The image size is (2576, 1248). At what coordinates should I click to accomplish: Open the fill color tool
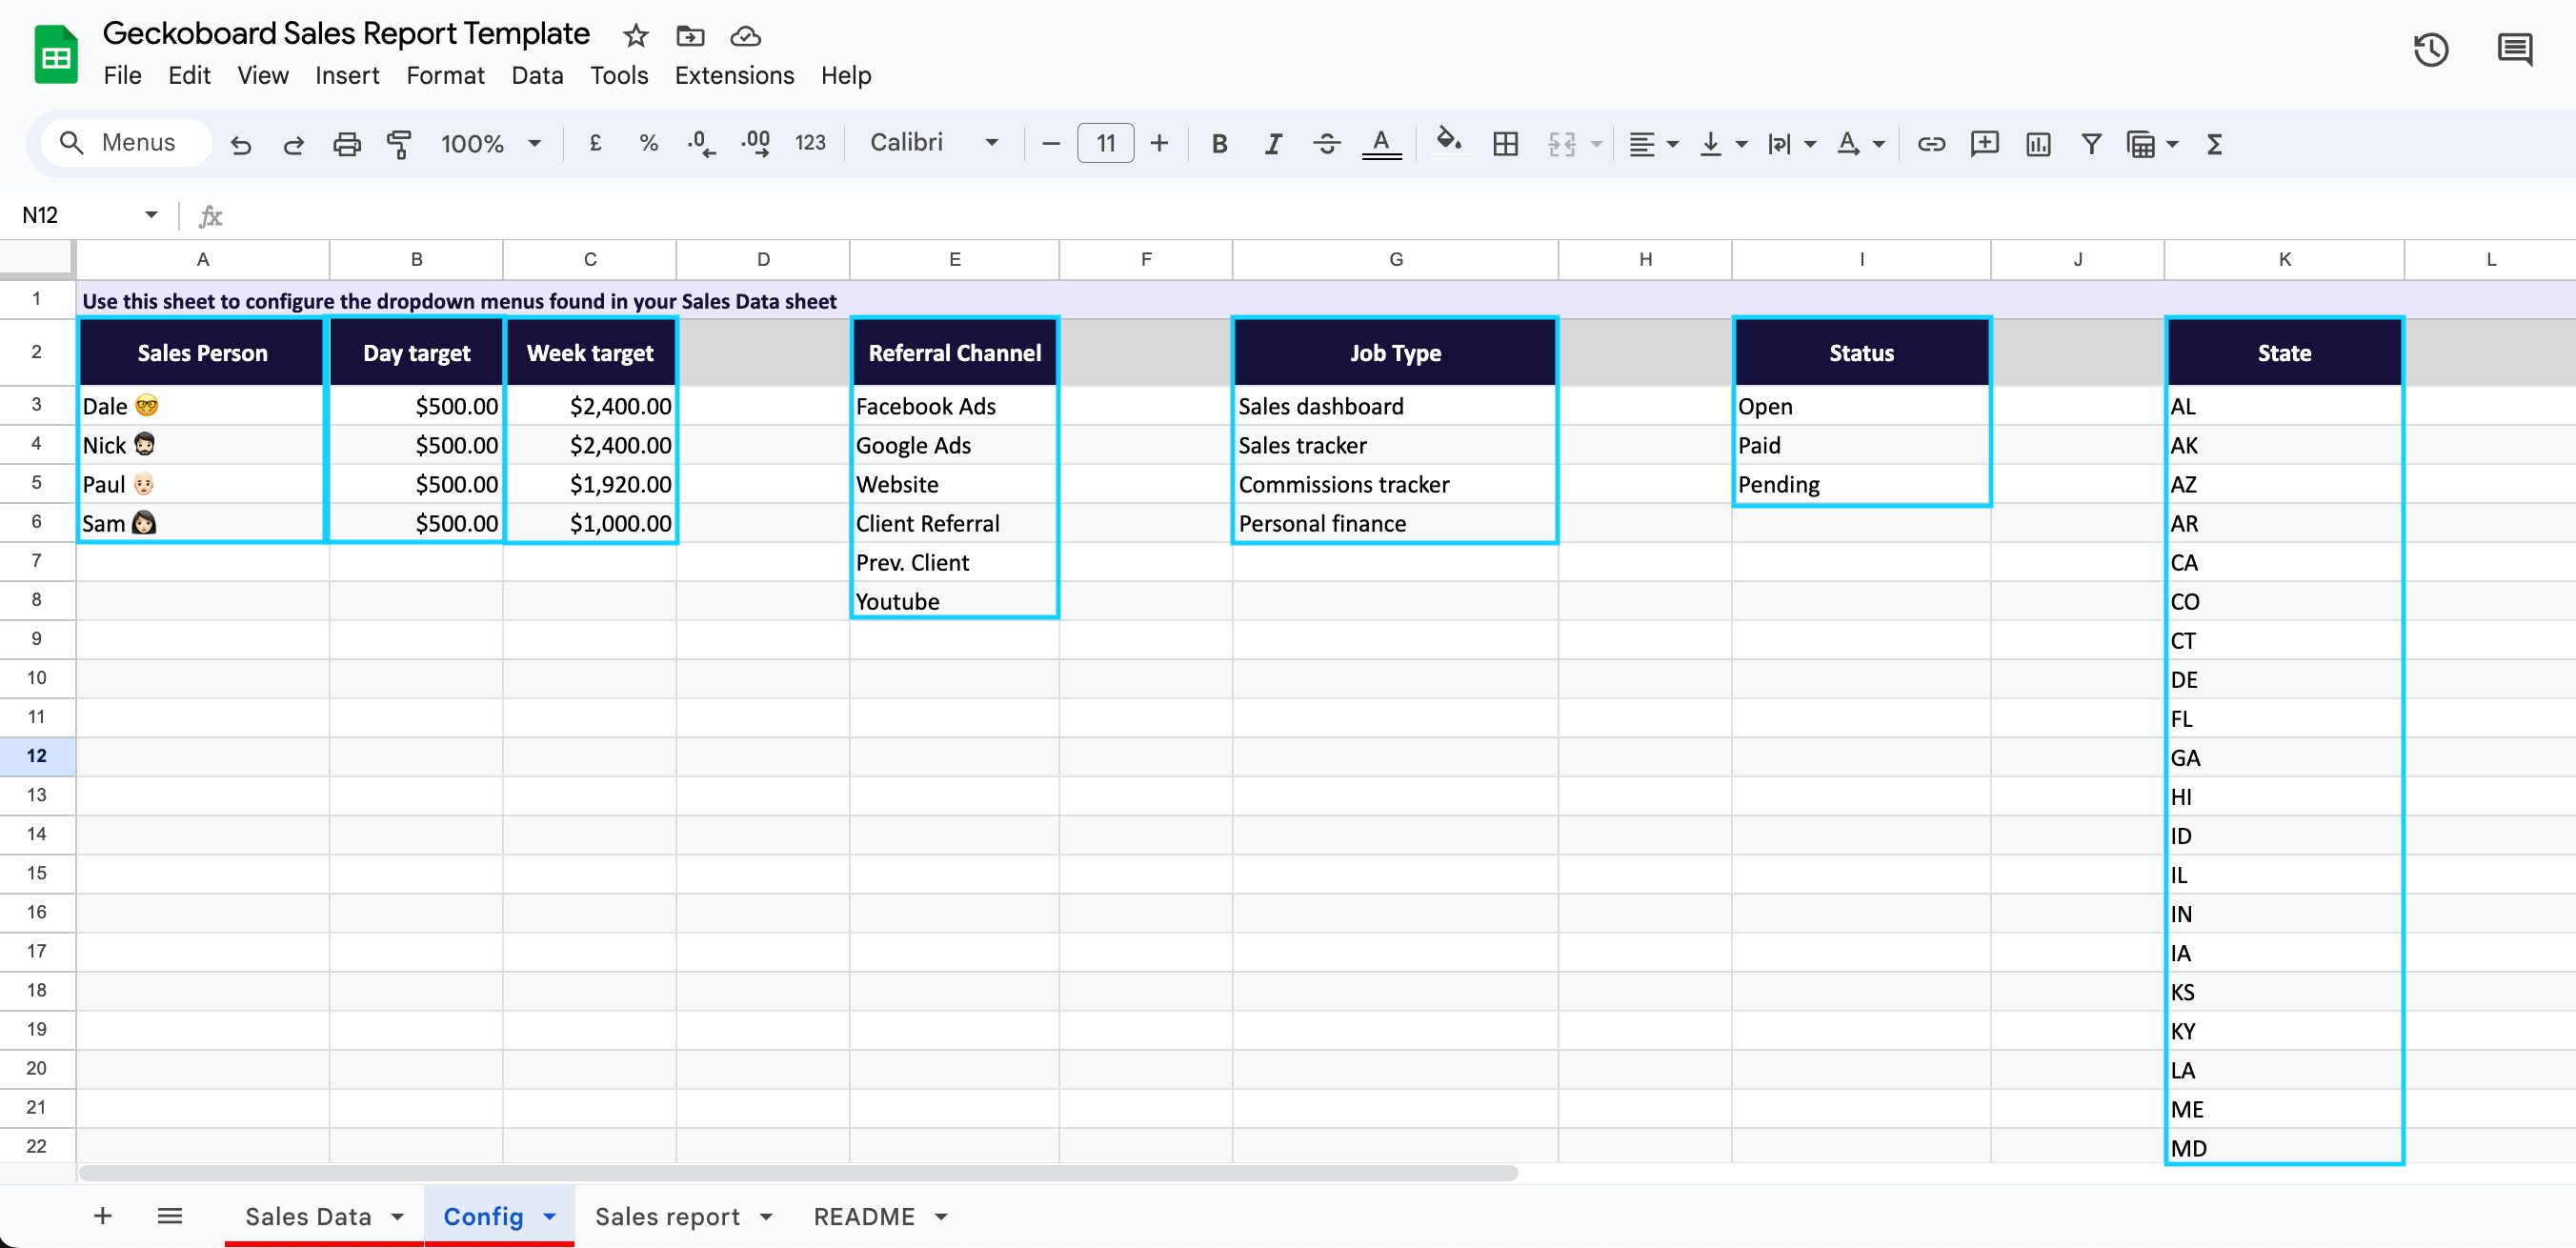pos(1450,143)
